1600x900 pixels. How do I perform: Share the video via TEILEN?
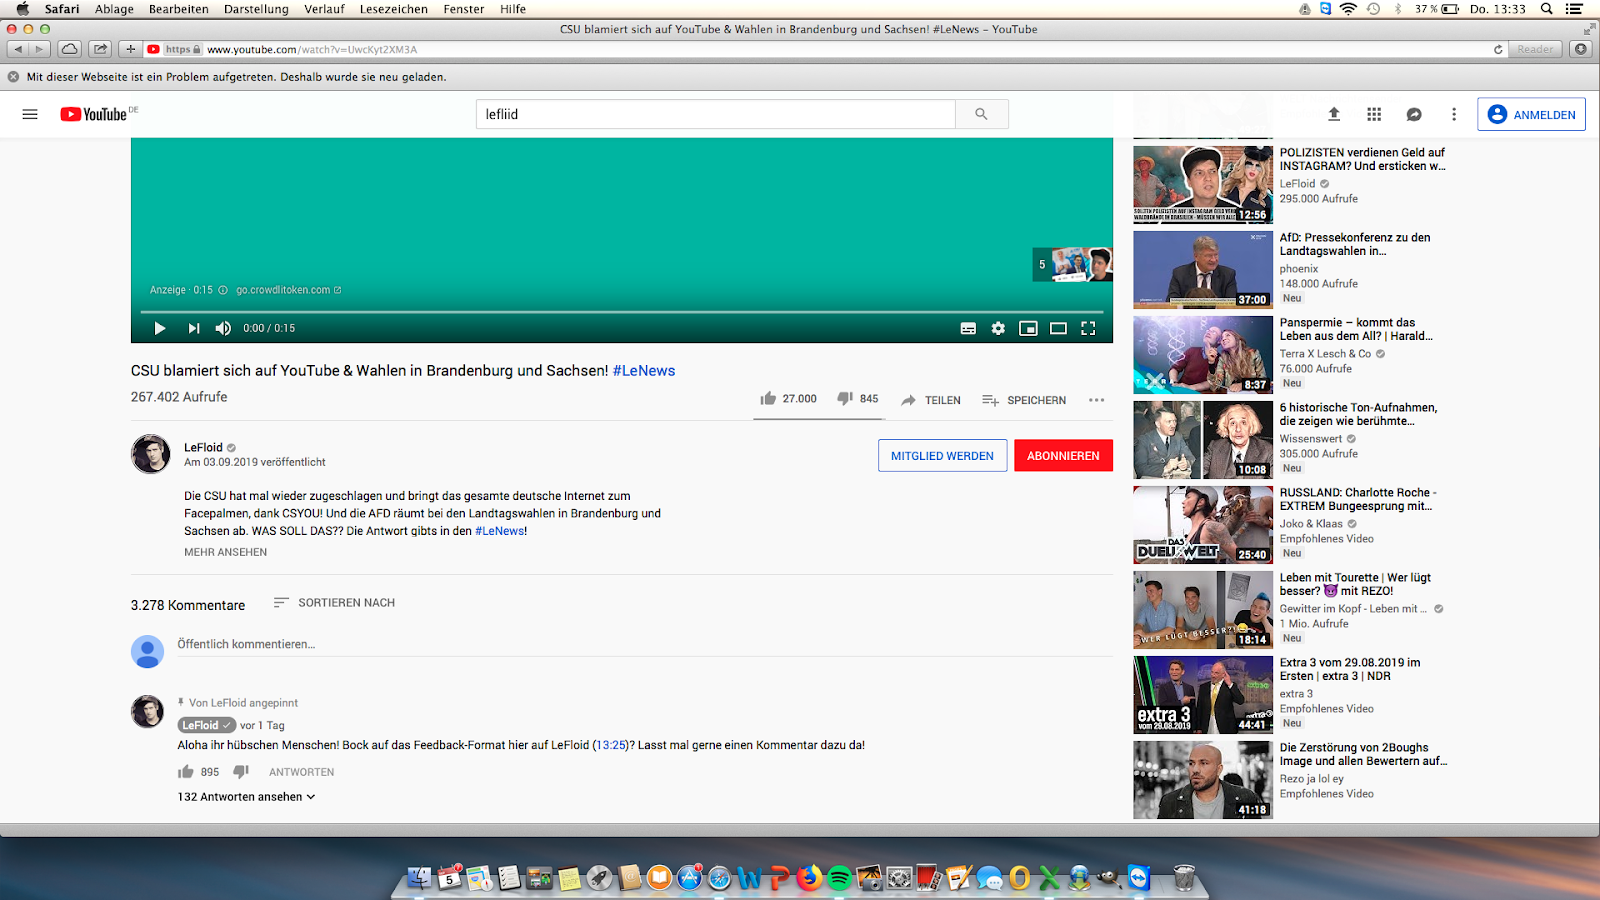tap(931, 400)
